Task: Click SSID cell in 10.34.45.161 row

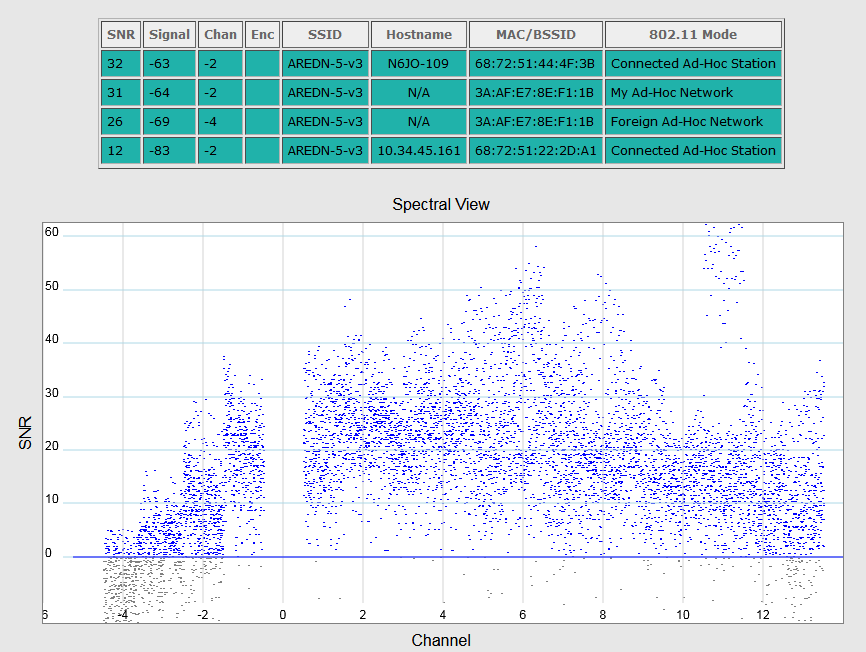Action: 325,150
